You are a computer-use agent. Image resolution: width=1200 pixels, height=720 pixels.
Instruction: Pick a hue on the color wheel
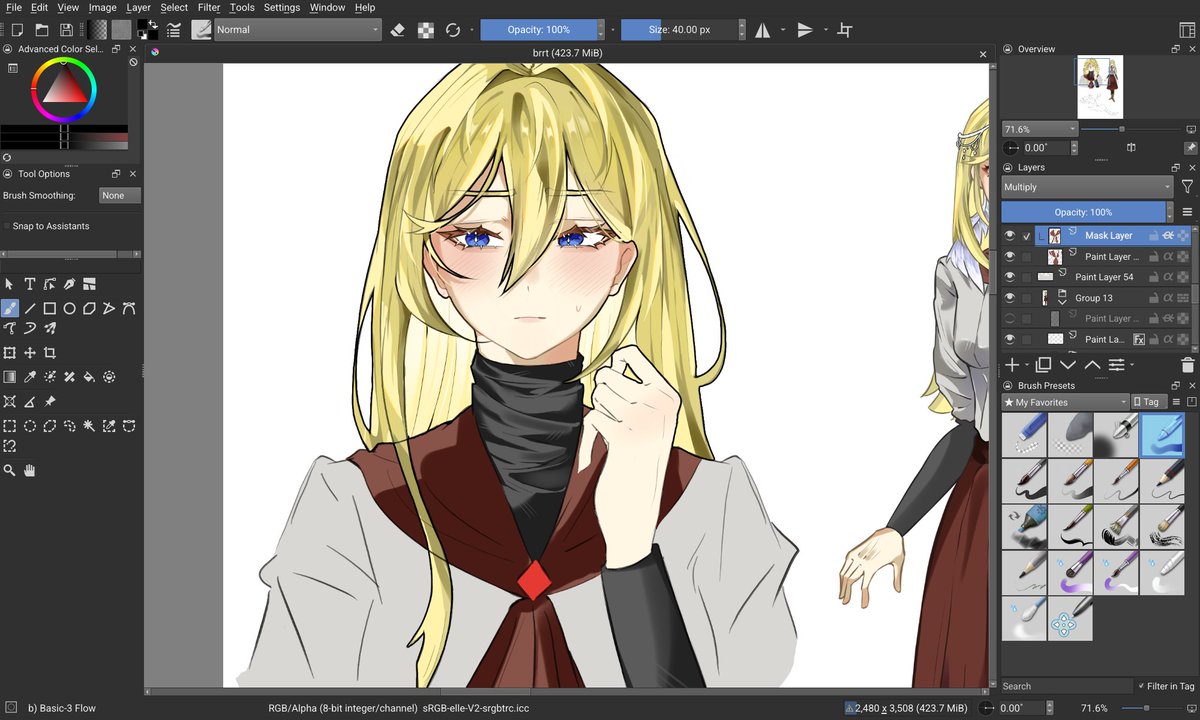pos(64,91)
